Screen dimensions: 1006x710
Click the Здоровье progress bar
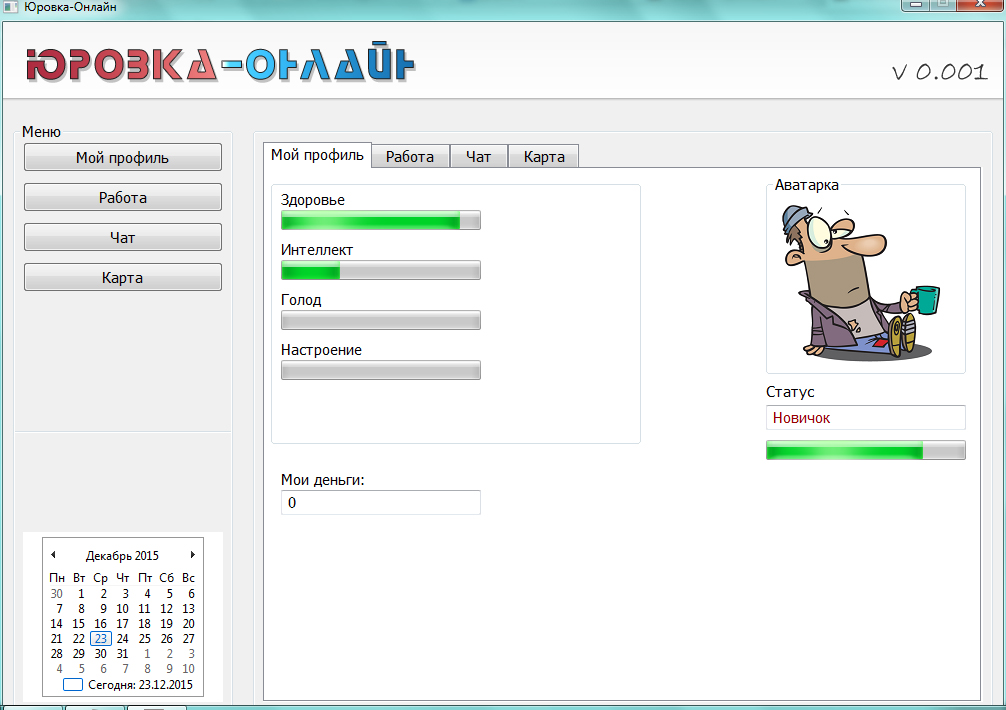[380, 220]
